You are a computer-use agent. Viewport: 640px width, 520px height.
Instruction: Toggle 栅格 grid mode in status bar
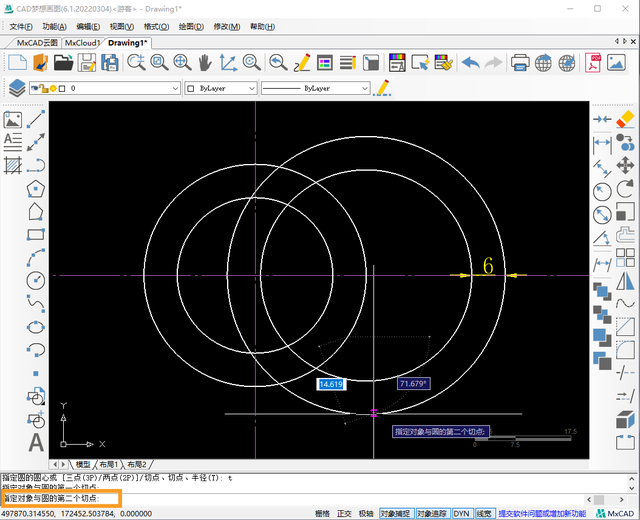coord(322,513)
